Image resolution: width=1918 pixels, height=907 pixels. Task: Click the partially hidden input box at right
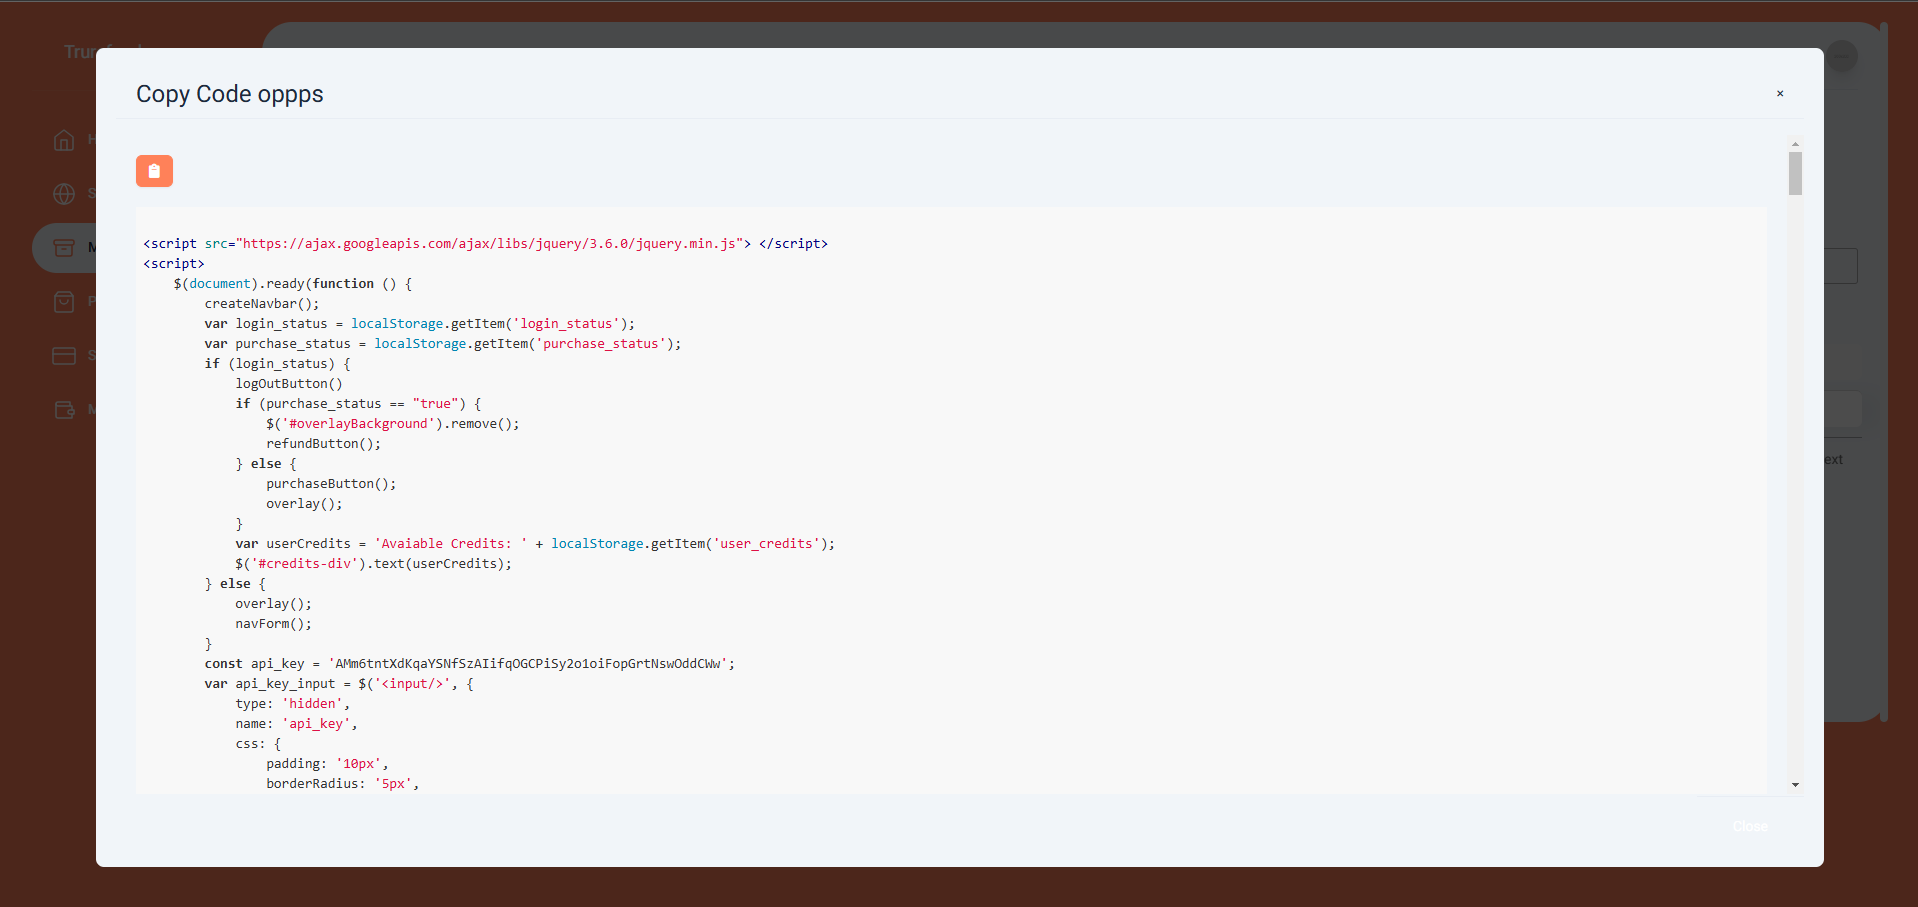(1841, 266)
